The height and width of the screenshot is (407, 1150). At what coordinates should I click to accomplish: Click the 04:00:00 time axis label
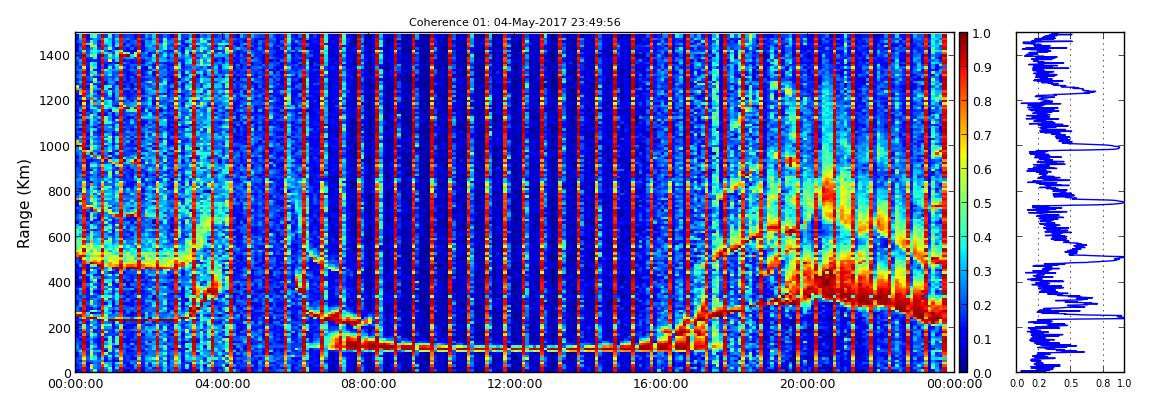coord(220,384)
